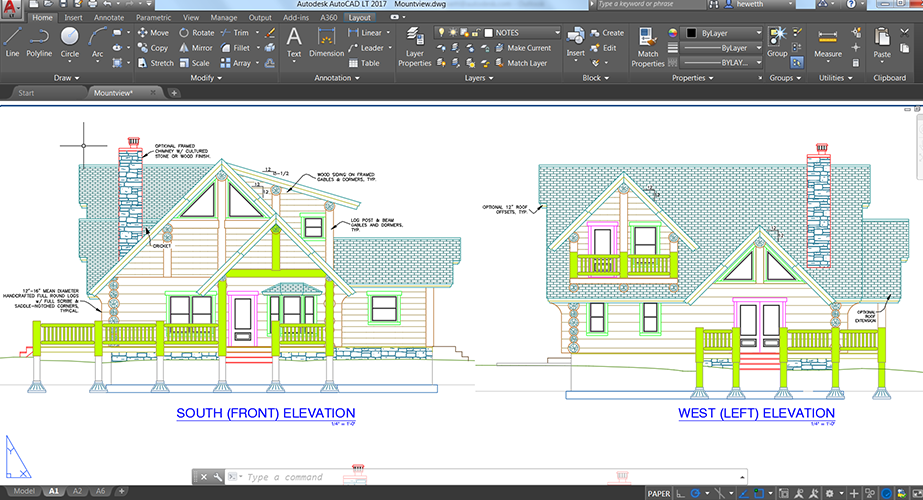Open the ByLayer color dropdown
The image size is (923, 500).
click(x=721, y=33)
